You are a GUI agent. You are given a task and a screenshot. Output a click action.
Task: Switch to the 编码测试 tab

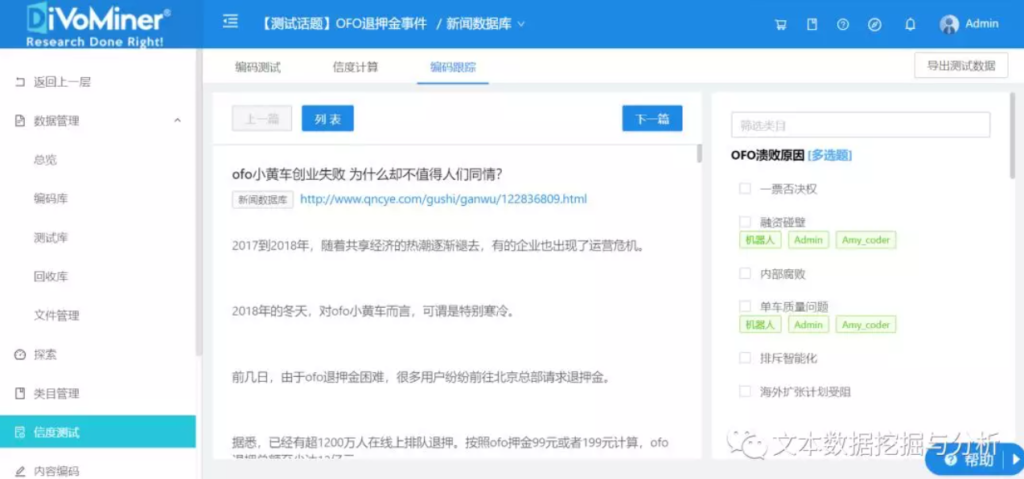(x=258, y=67)
